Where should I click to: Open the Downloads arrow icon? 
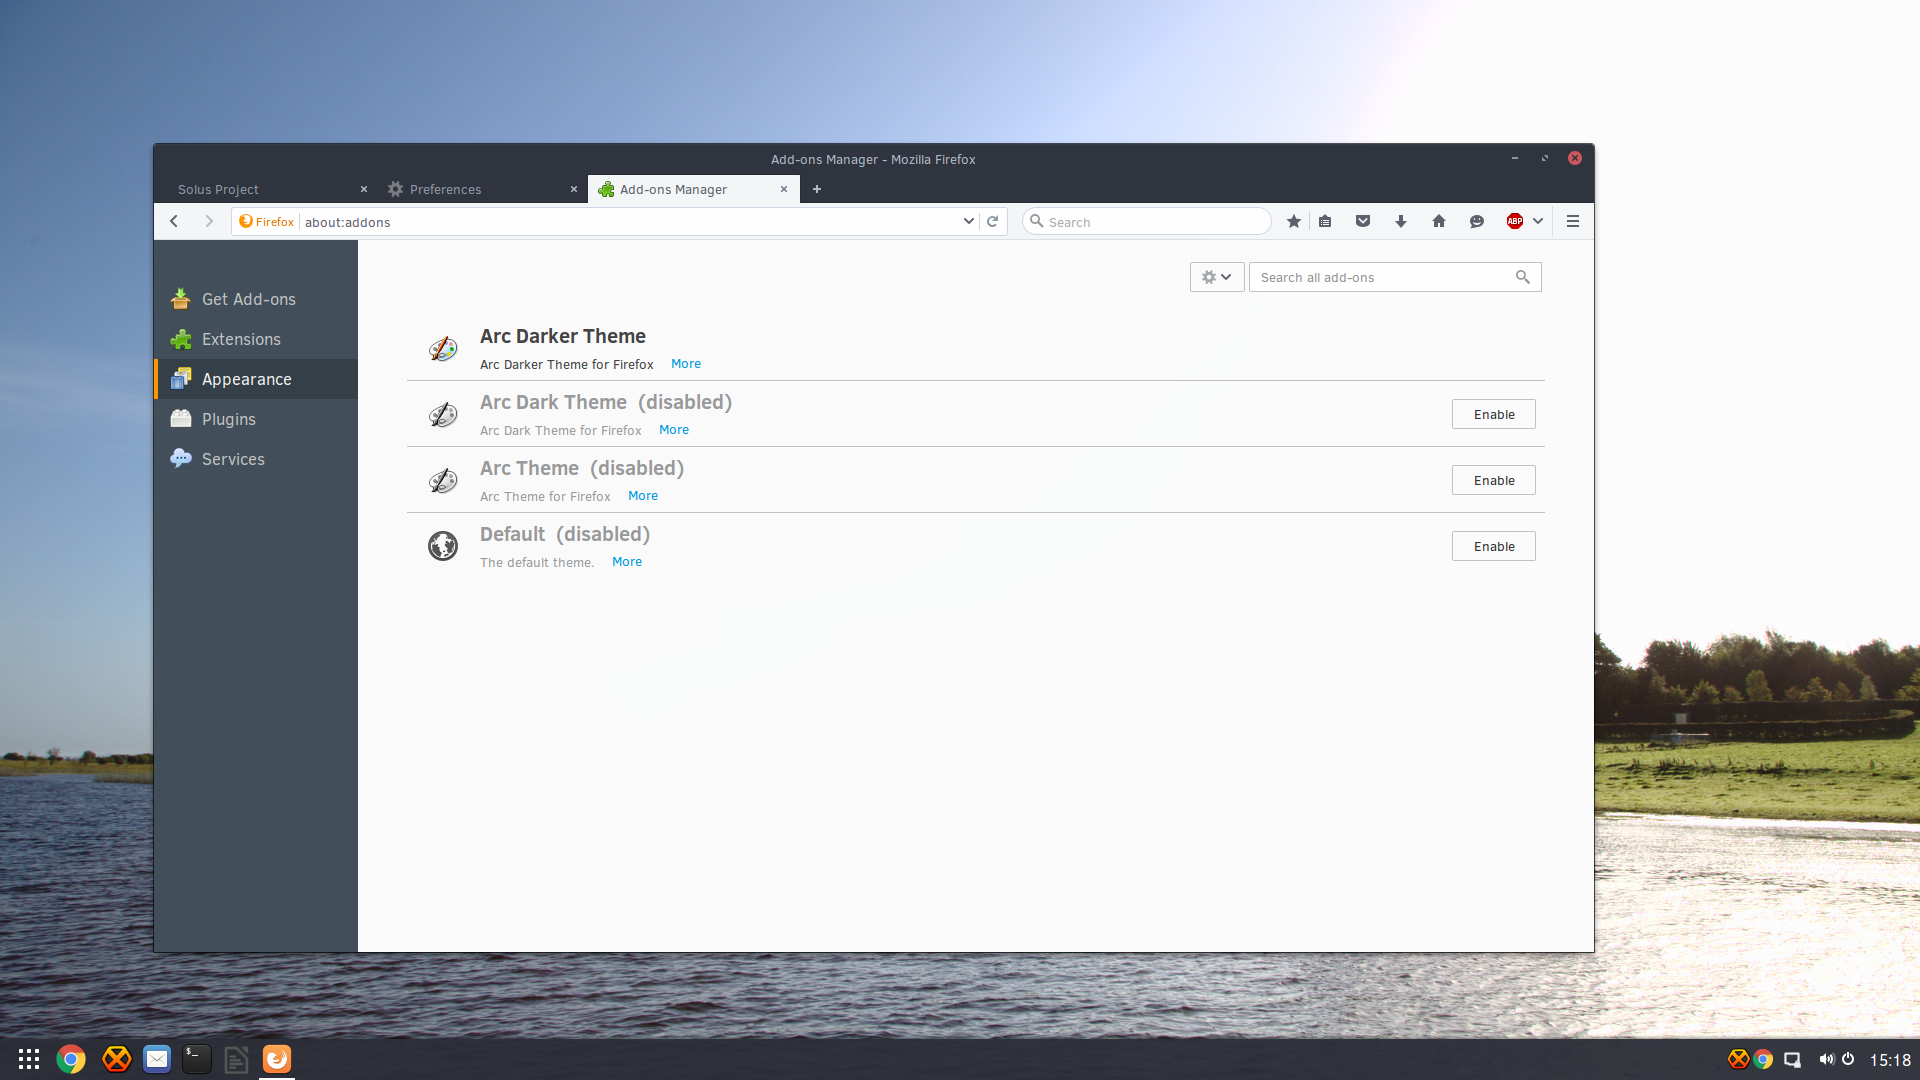click(x=1400, y=221)
